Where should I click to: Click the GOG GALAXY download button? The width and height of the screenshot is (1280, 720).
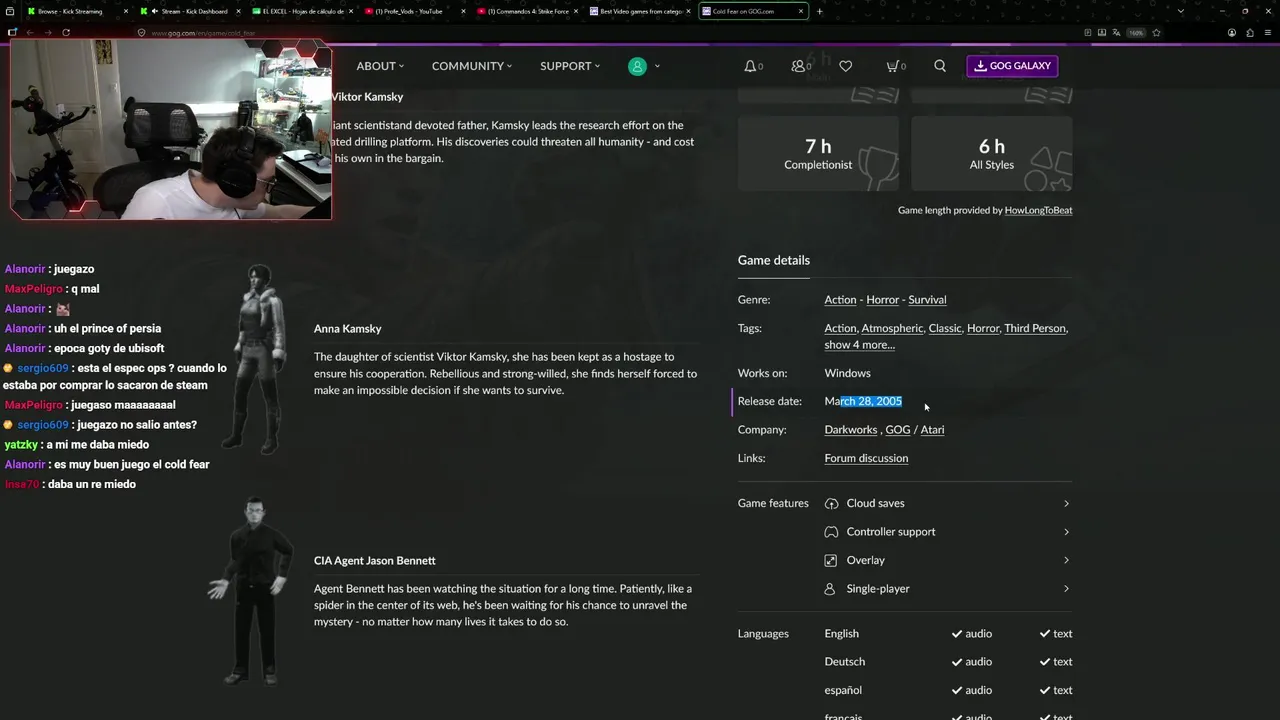coord(1012,66)
